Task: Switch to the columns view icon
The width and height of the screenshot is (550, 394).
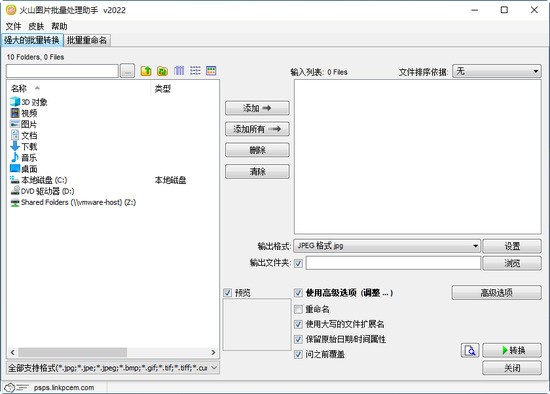Action: point(179,71)
